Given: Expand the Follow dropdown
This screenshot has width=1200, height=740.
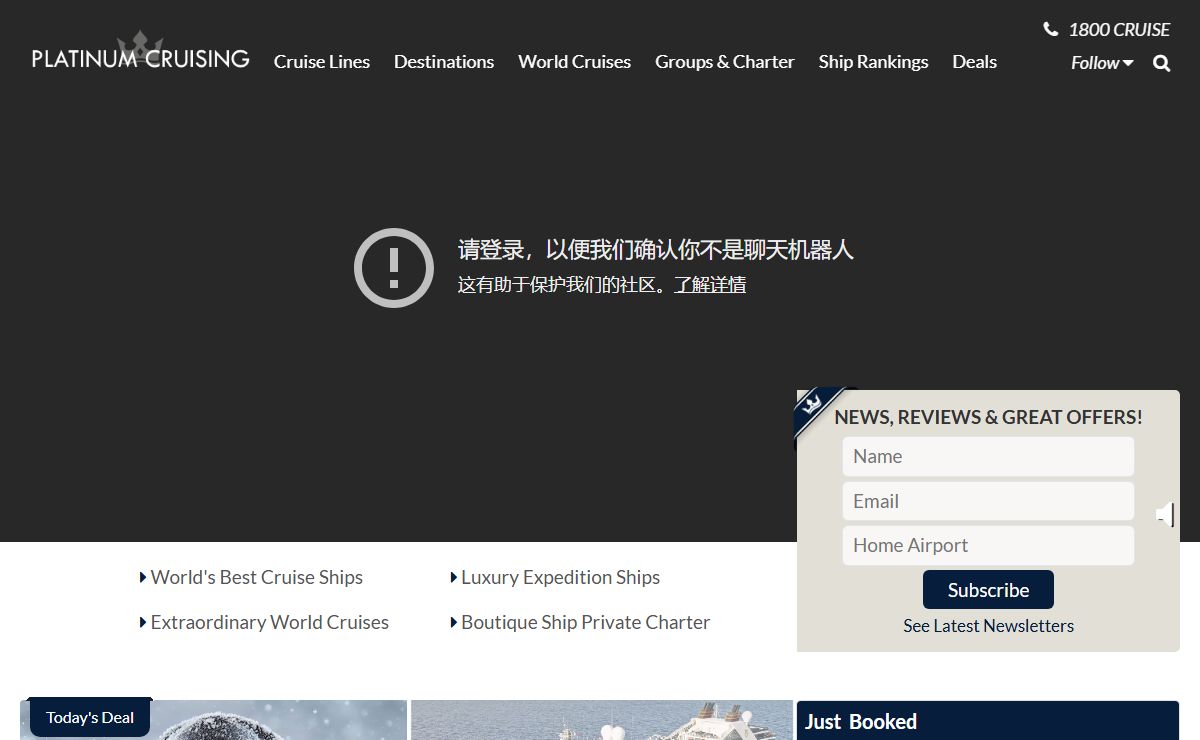Looking at the screenshot, I should [x=1102, y=63].
